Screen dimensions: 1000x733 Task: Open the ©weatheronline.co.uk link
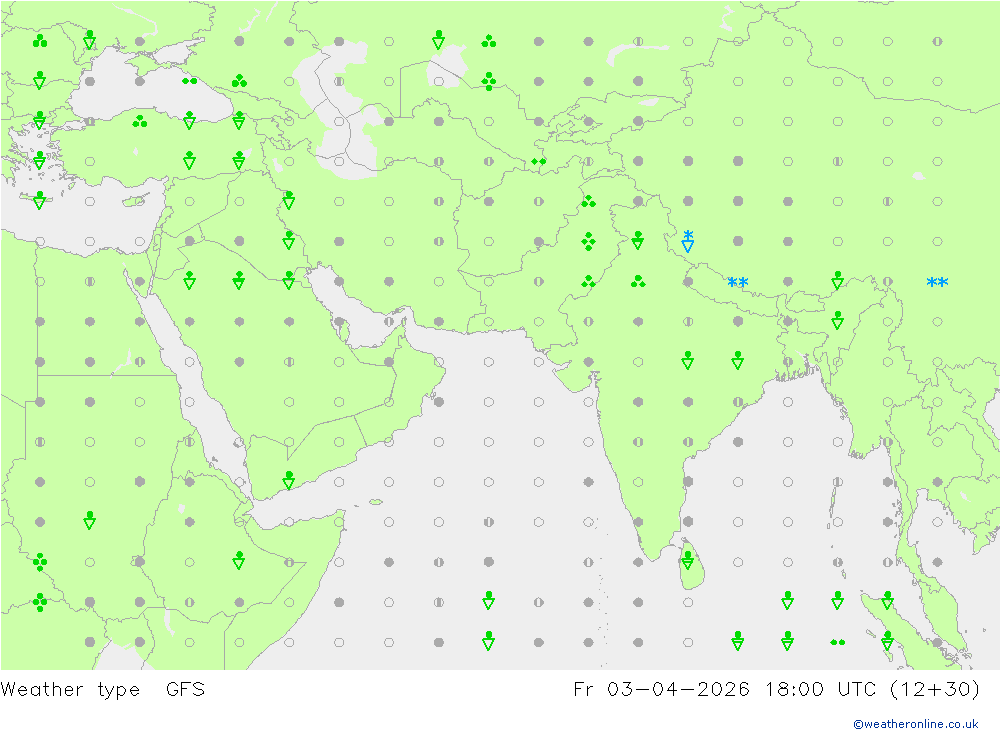pos(916,724)
